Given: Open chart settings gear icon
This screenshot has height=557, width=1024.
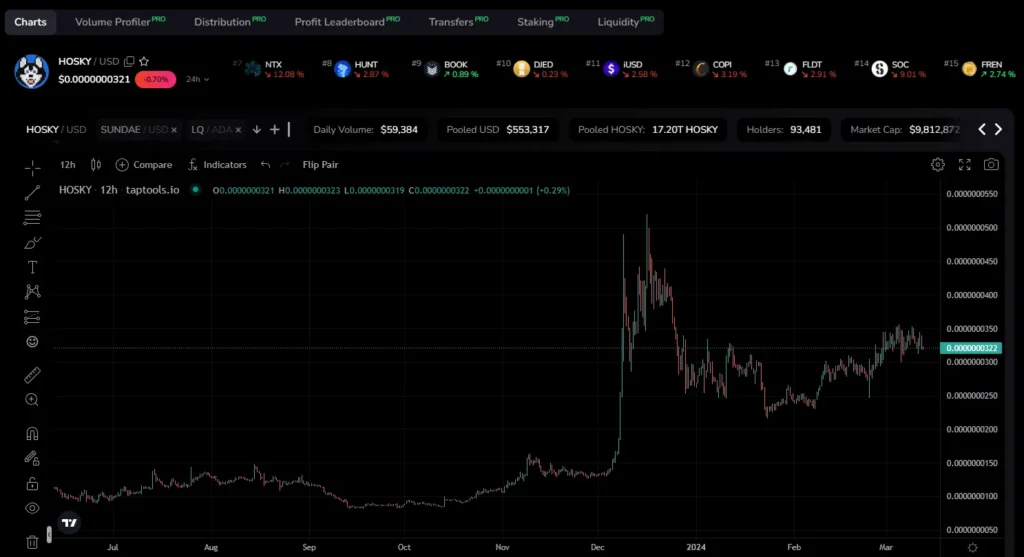Looking at the screenshot, I should (x=938, y=165).
